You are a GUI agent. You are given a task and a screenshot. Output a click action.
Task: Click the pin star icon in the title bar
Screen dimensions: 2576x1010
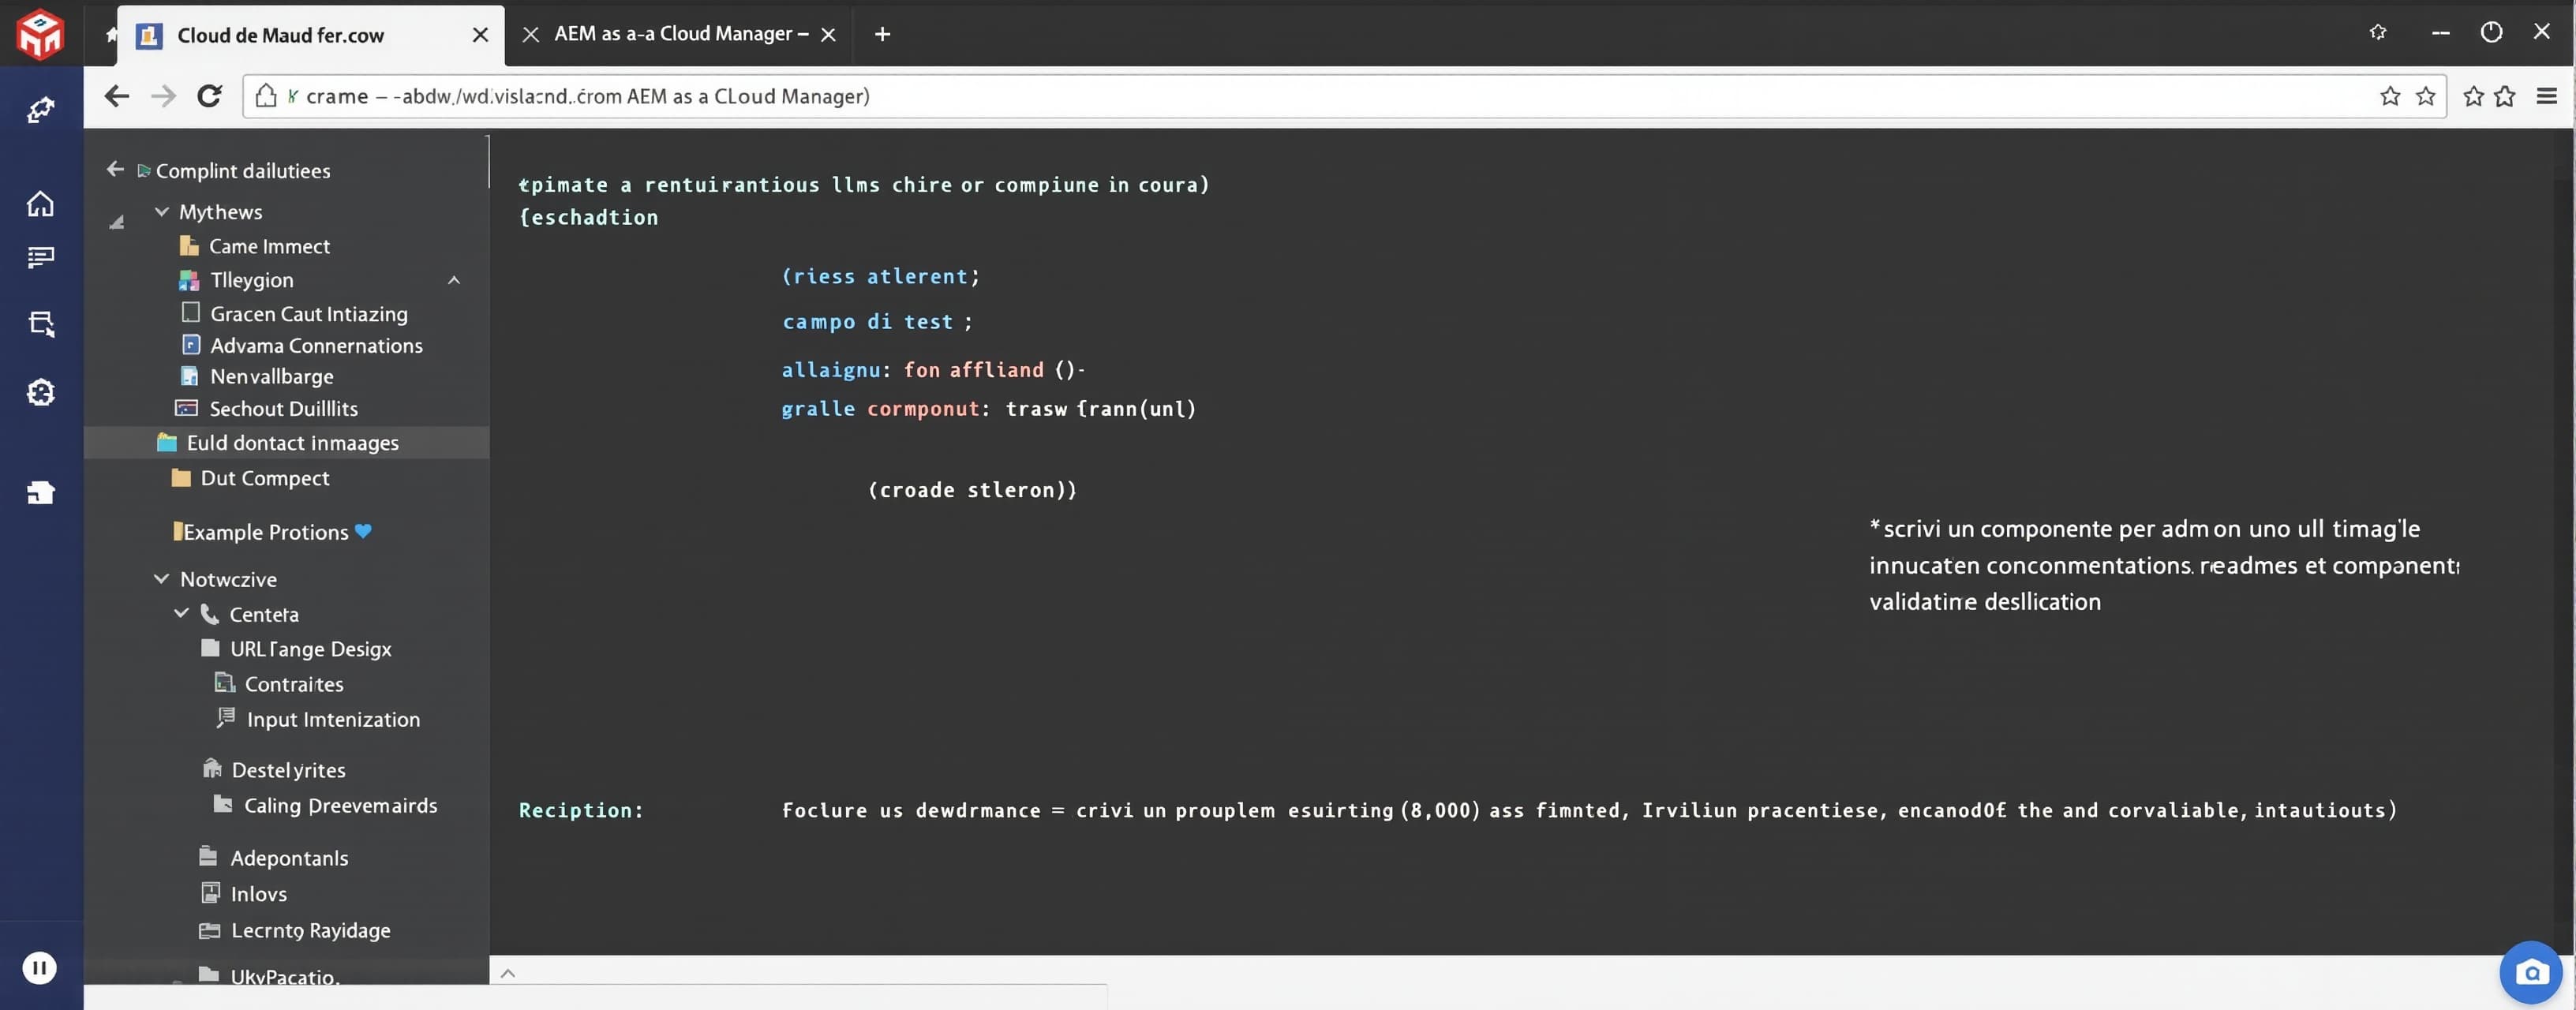2378,32
